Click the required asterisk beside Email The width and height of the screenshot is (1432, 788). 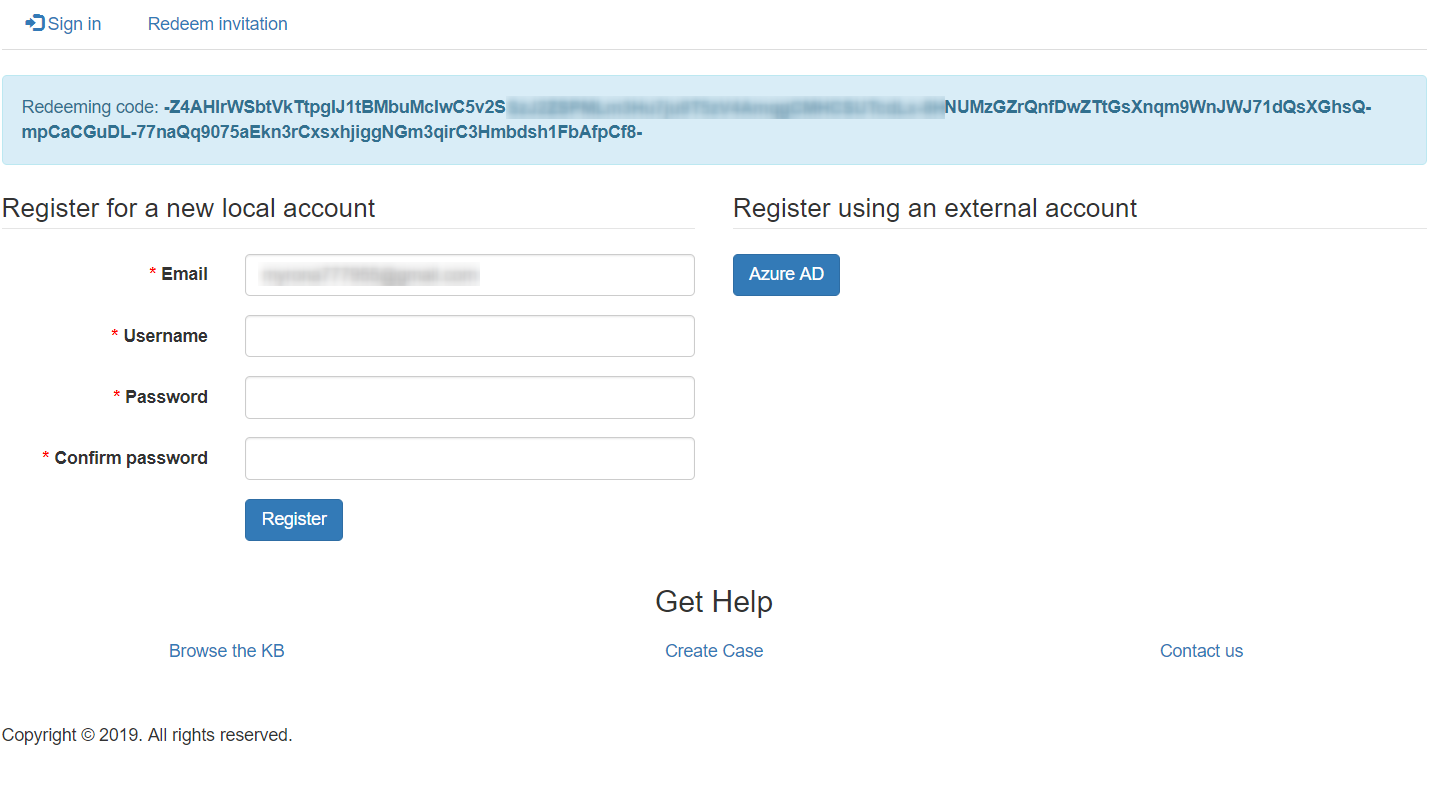click(x=151, y=272)
